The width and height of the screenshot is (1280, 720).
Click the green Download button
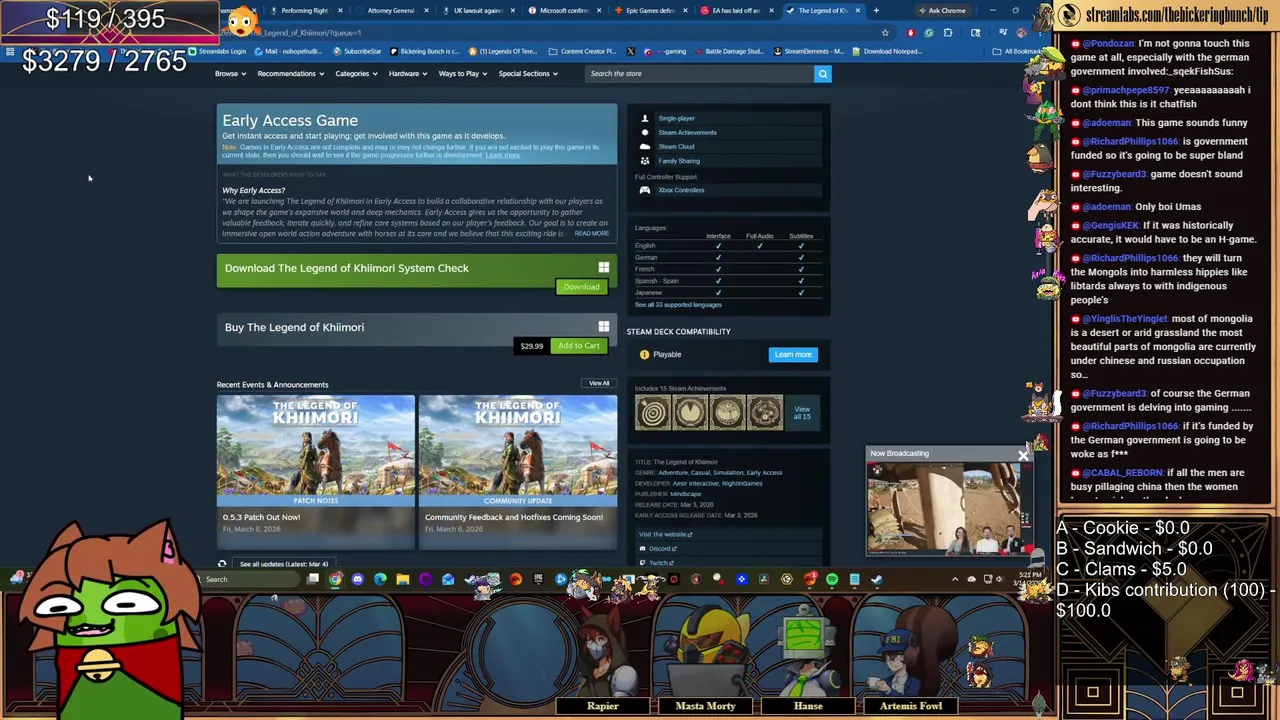click(581, 287)
